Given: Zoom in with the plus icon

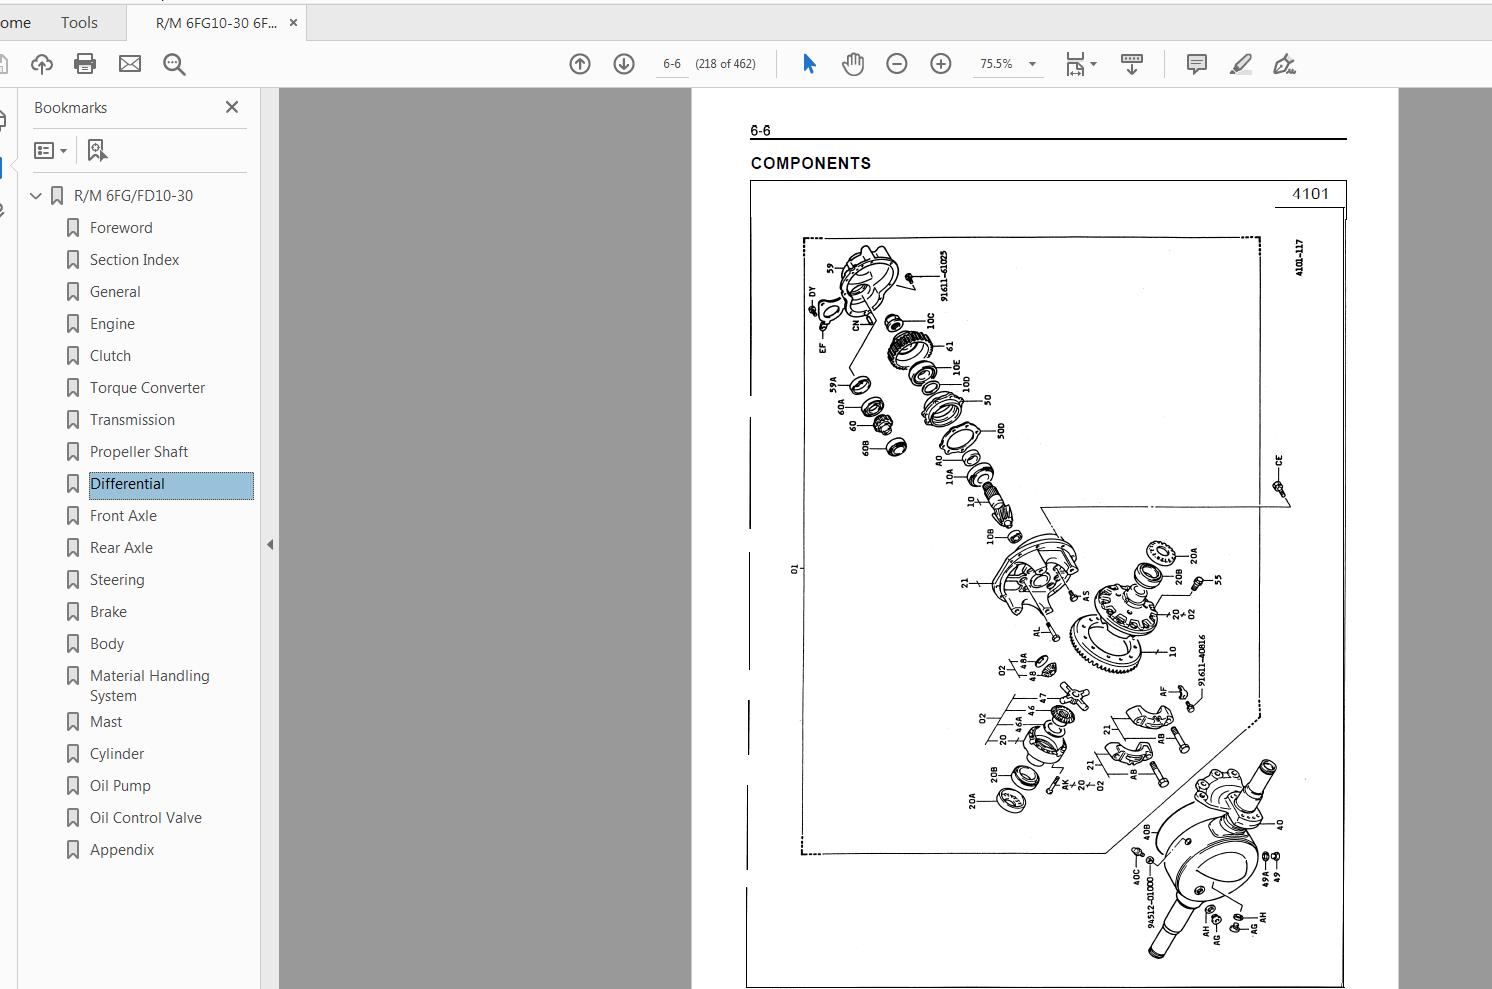Looking at the screenshot, I should [x=941, y=64].
